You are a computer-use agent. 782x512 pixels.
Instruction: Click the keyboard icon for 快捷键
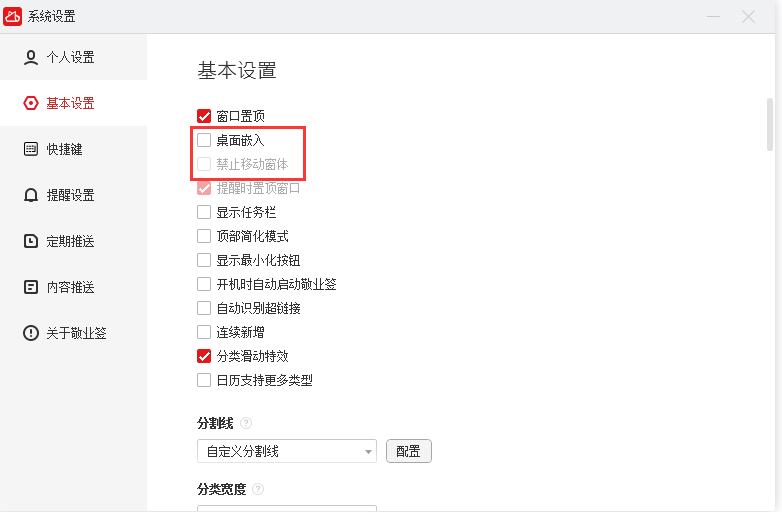pos(31,149)
